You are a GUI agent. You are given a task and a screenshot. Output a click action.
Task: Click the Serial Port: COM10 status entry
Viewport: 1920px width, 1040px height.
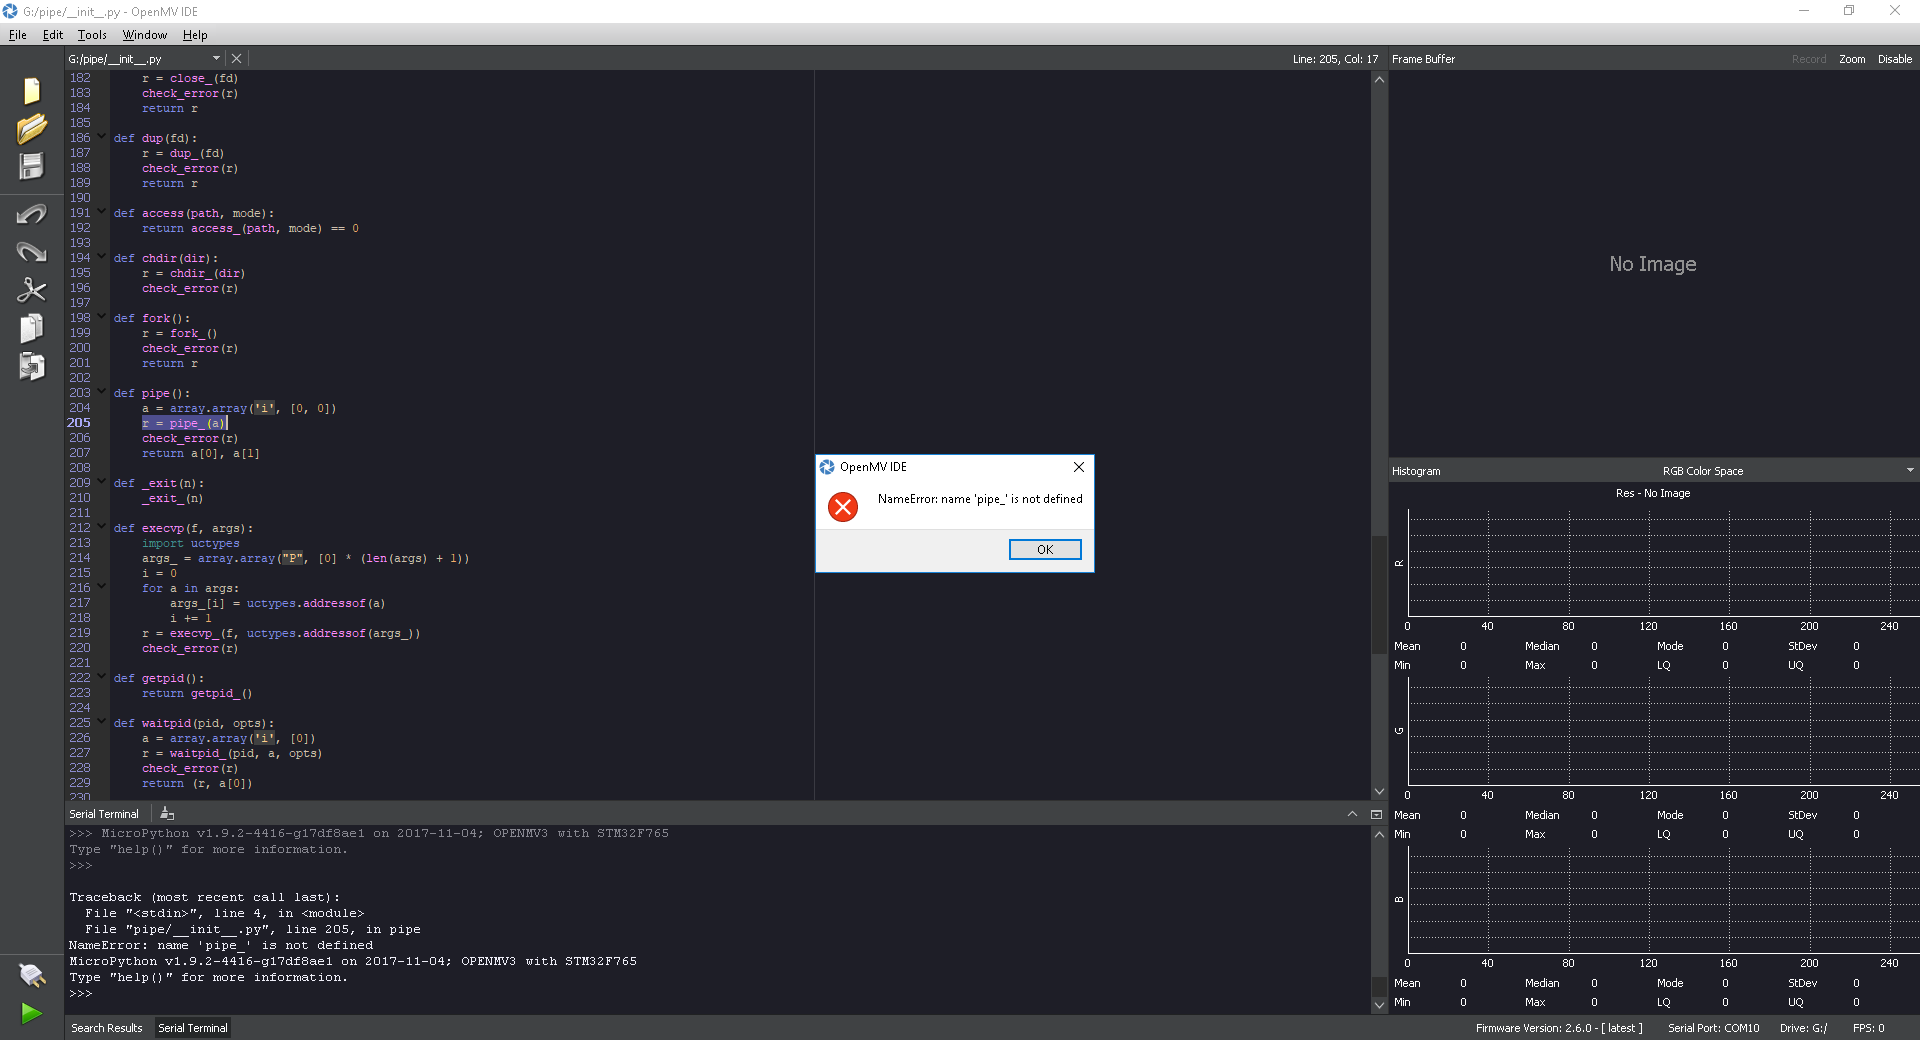1713,1028
